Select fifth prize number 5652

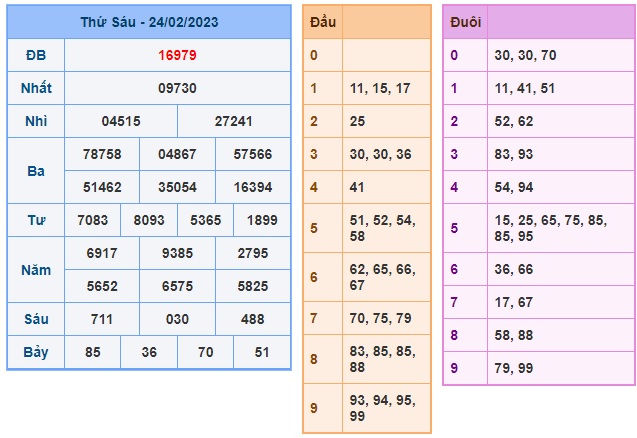[102, 286]
